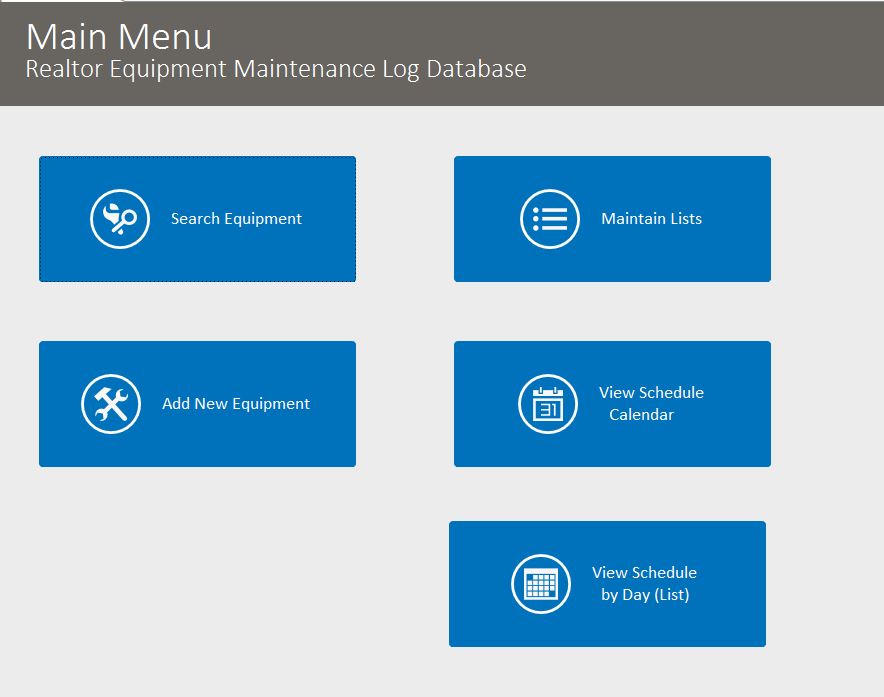
Task: Open the 'Search Equipment' label
Action: click(236, 219)
